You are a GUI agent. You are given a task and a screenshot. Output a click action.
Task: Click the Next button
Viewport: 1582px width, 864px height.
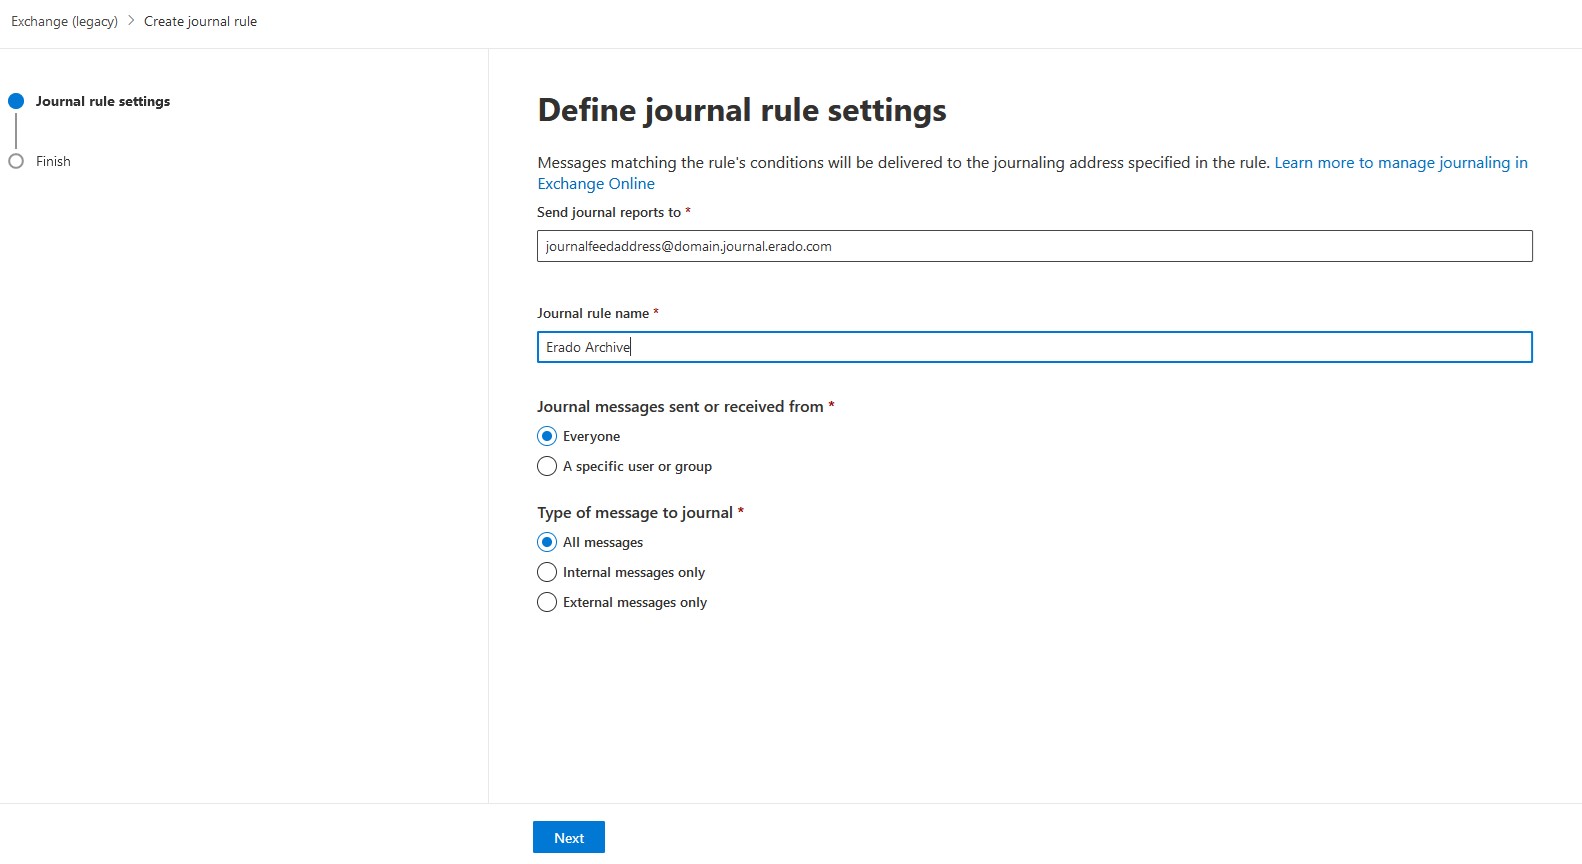(569, 838)
